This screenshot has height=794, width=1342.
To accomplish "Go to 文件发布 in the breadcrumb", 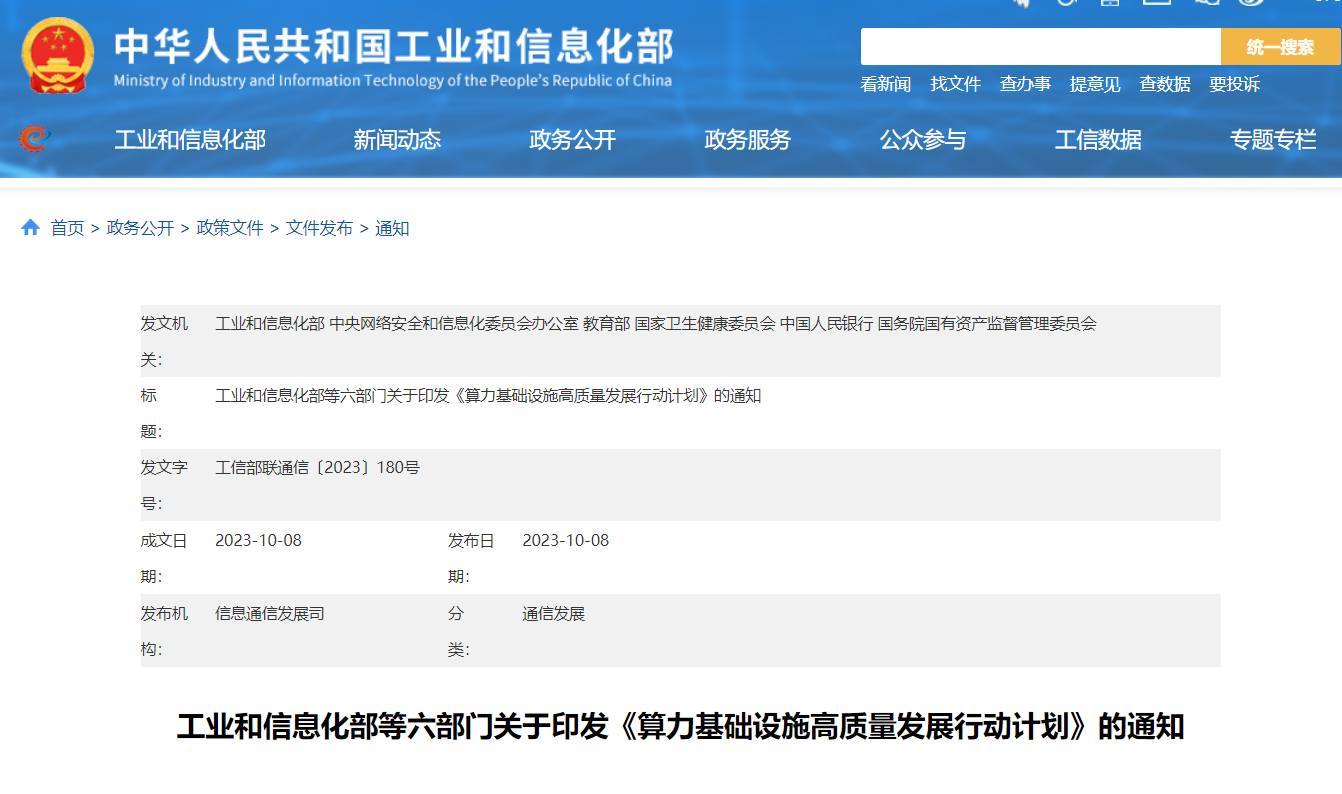I will (x=319, y=228).
